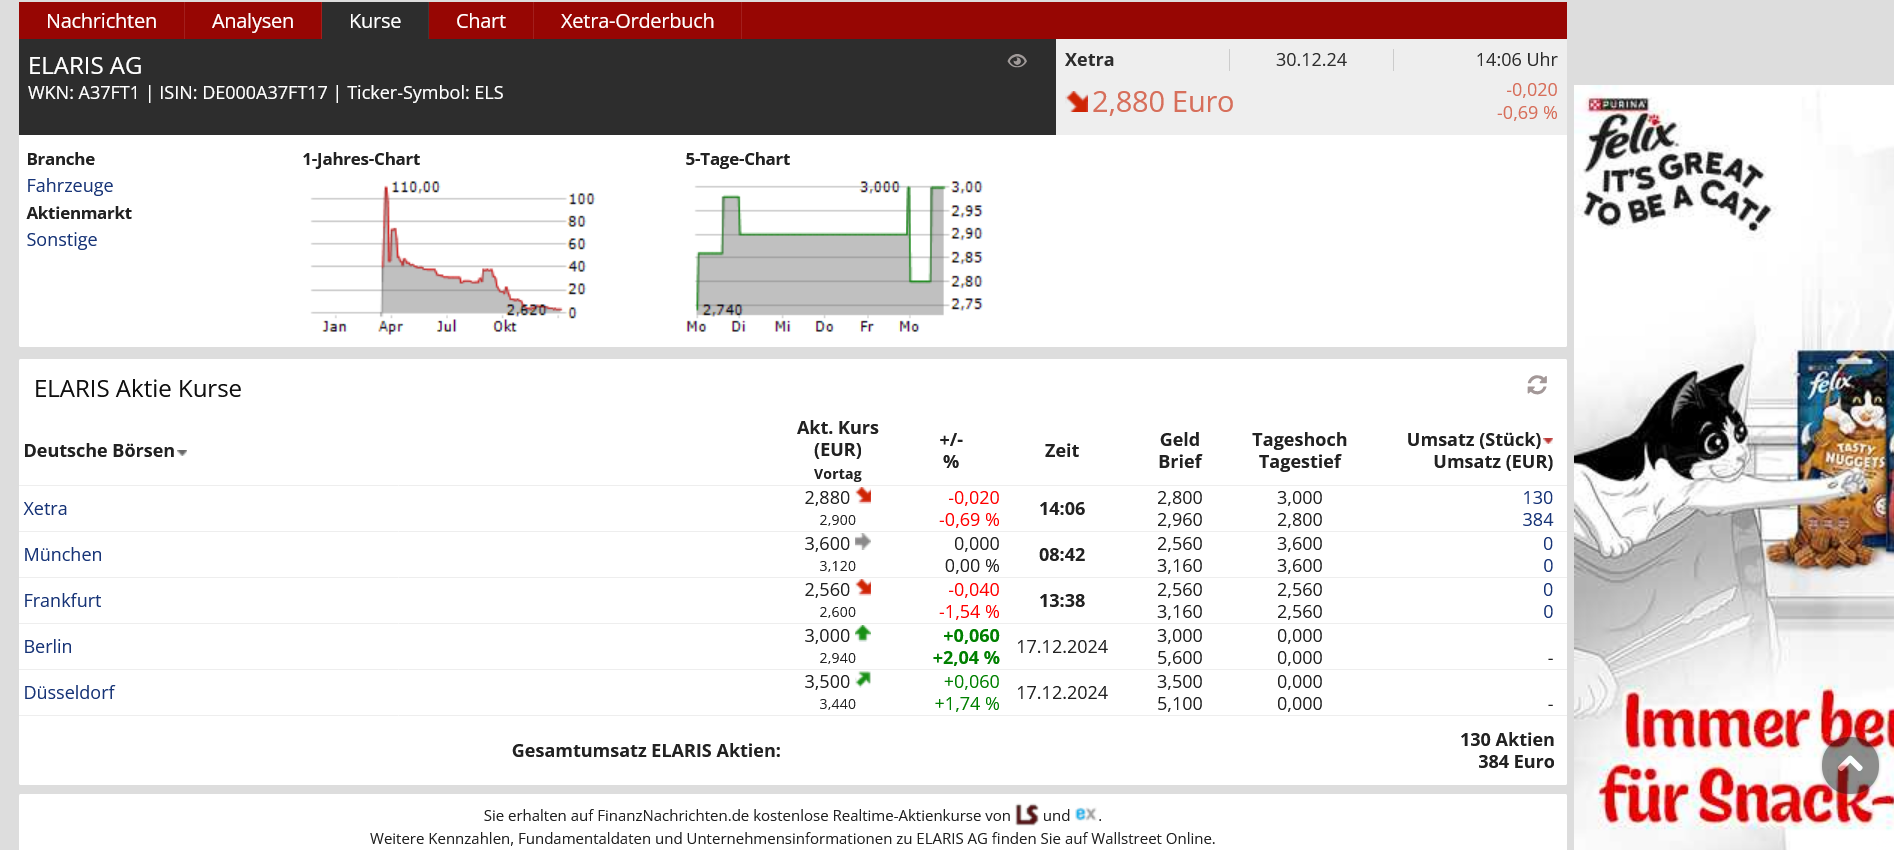Click the scroll-to-top arrow button
Viewport: 1894px width, 850px height.
(x=1849, y=765)
